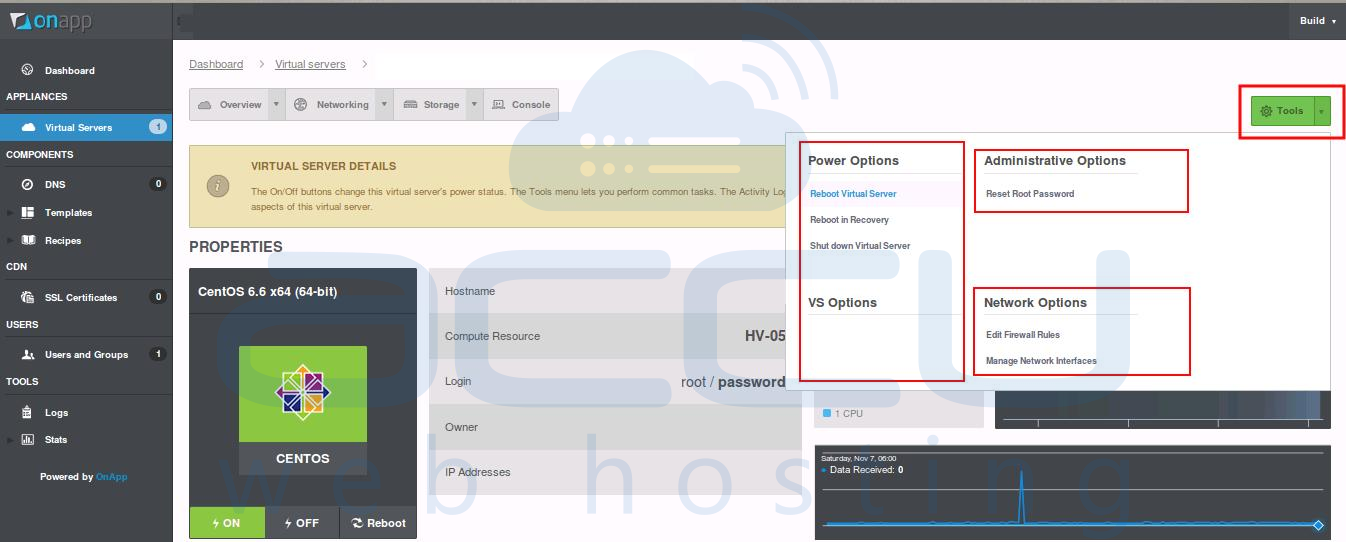Open the Console tab
The width and height of the screenshot is (1346, 542).
point(520,105)
